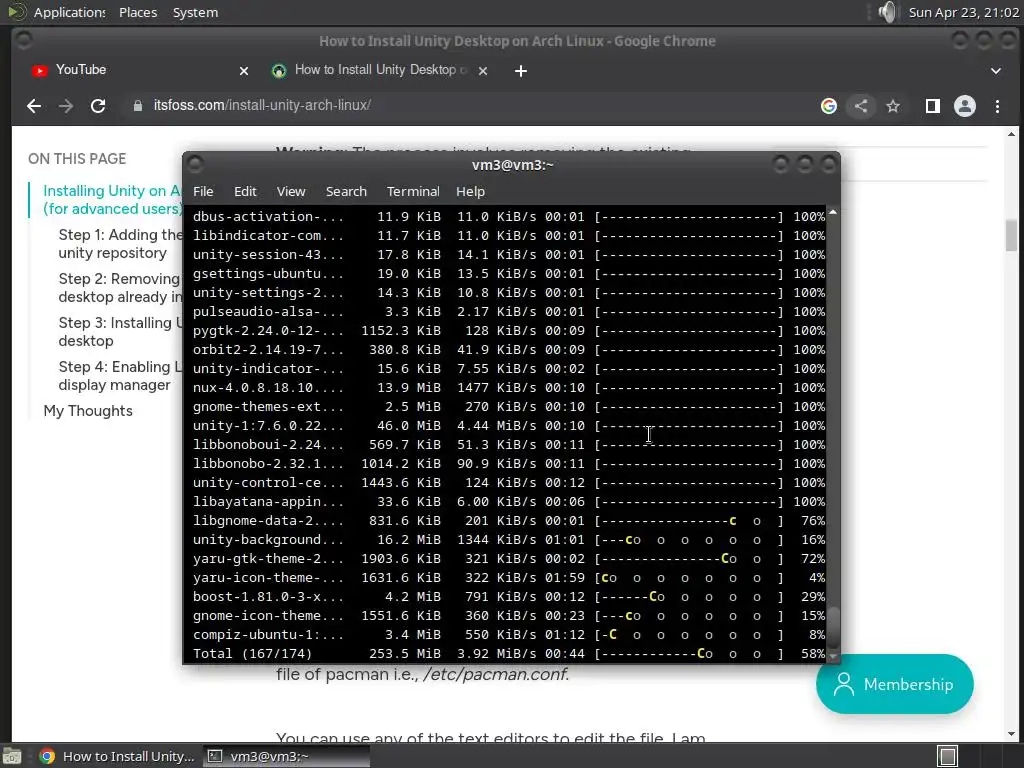Jump to Step 3 Installing desktop link

pos(120,332)
